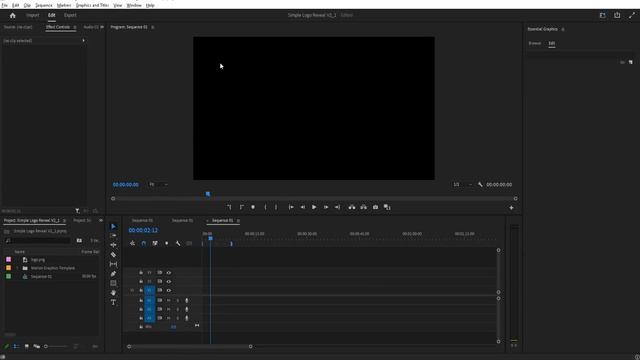Toggle Linked Selection in the timeline
Image resolution: width=640 pixels, height=360 pixels.
click(155, 243)
